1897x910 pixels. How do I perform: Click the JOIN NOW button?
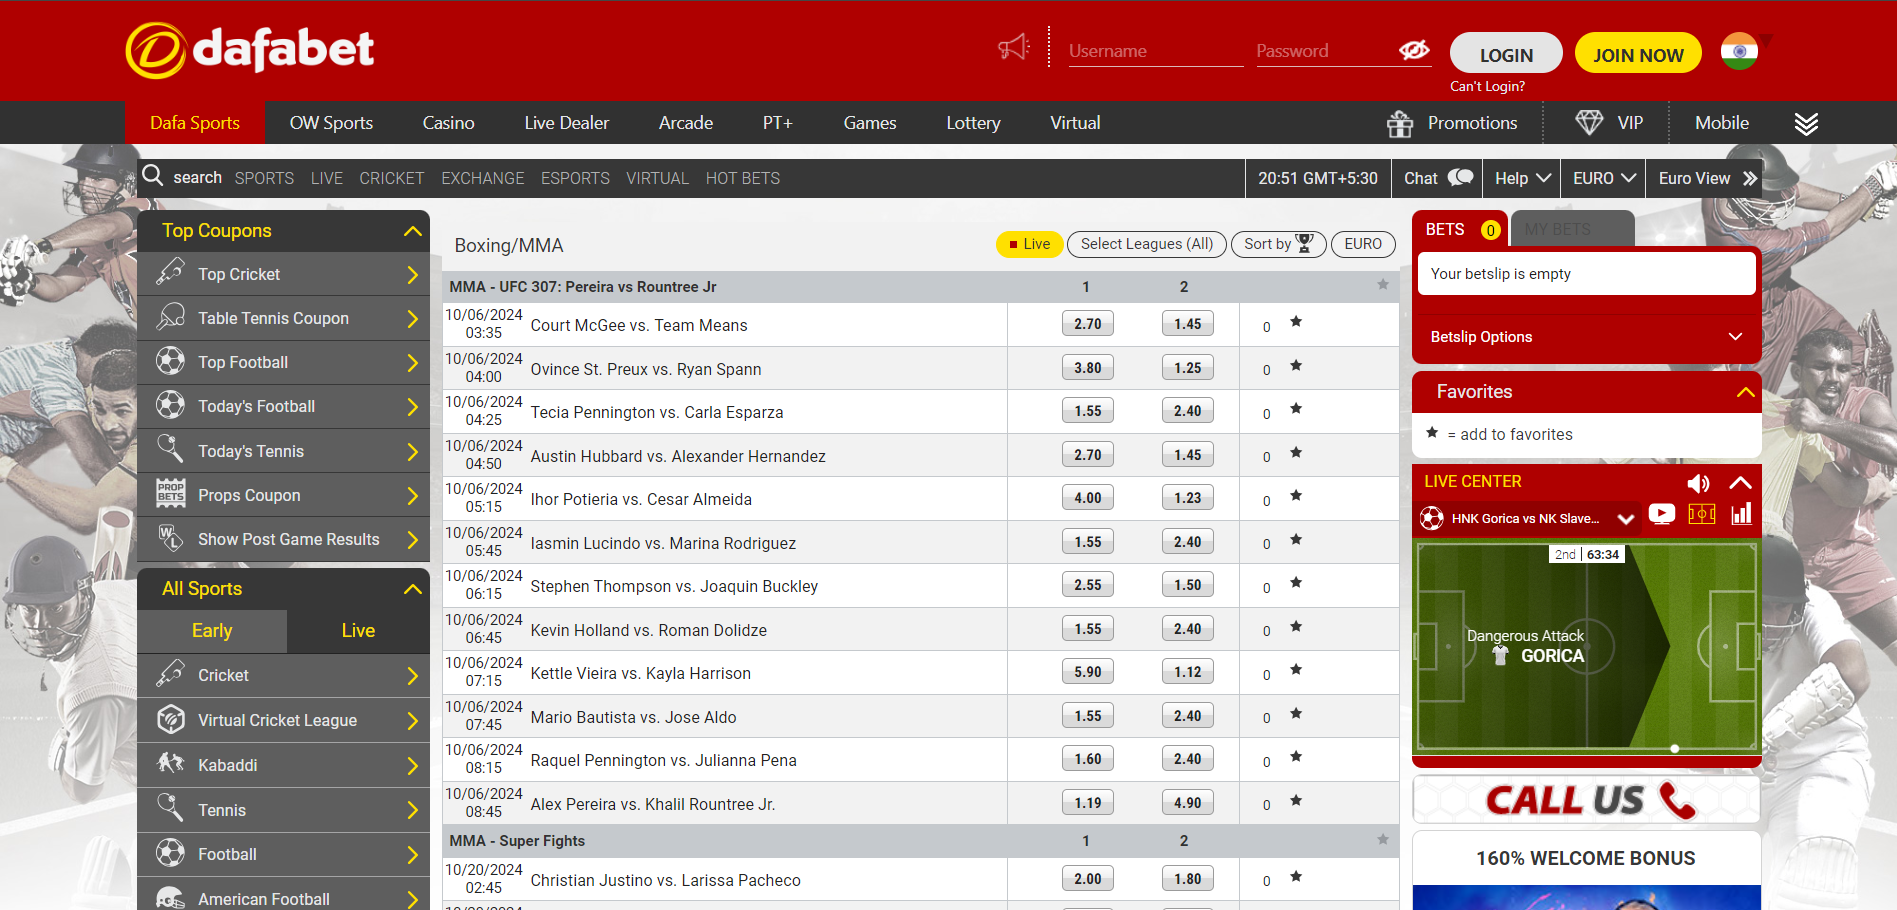(1638, 55)
